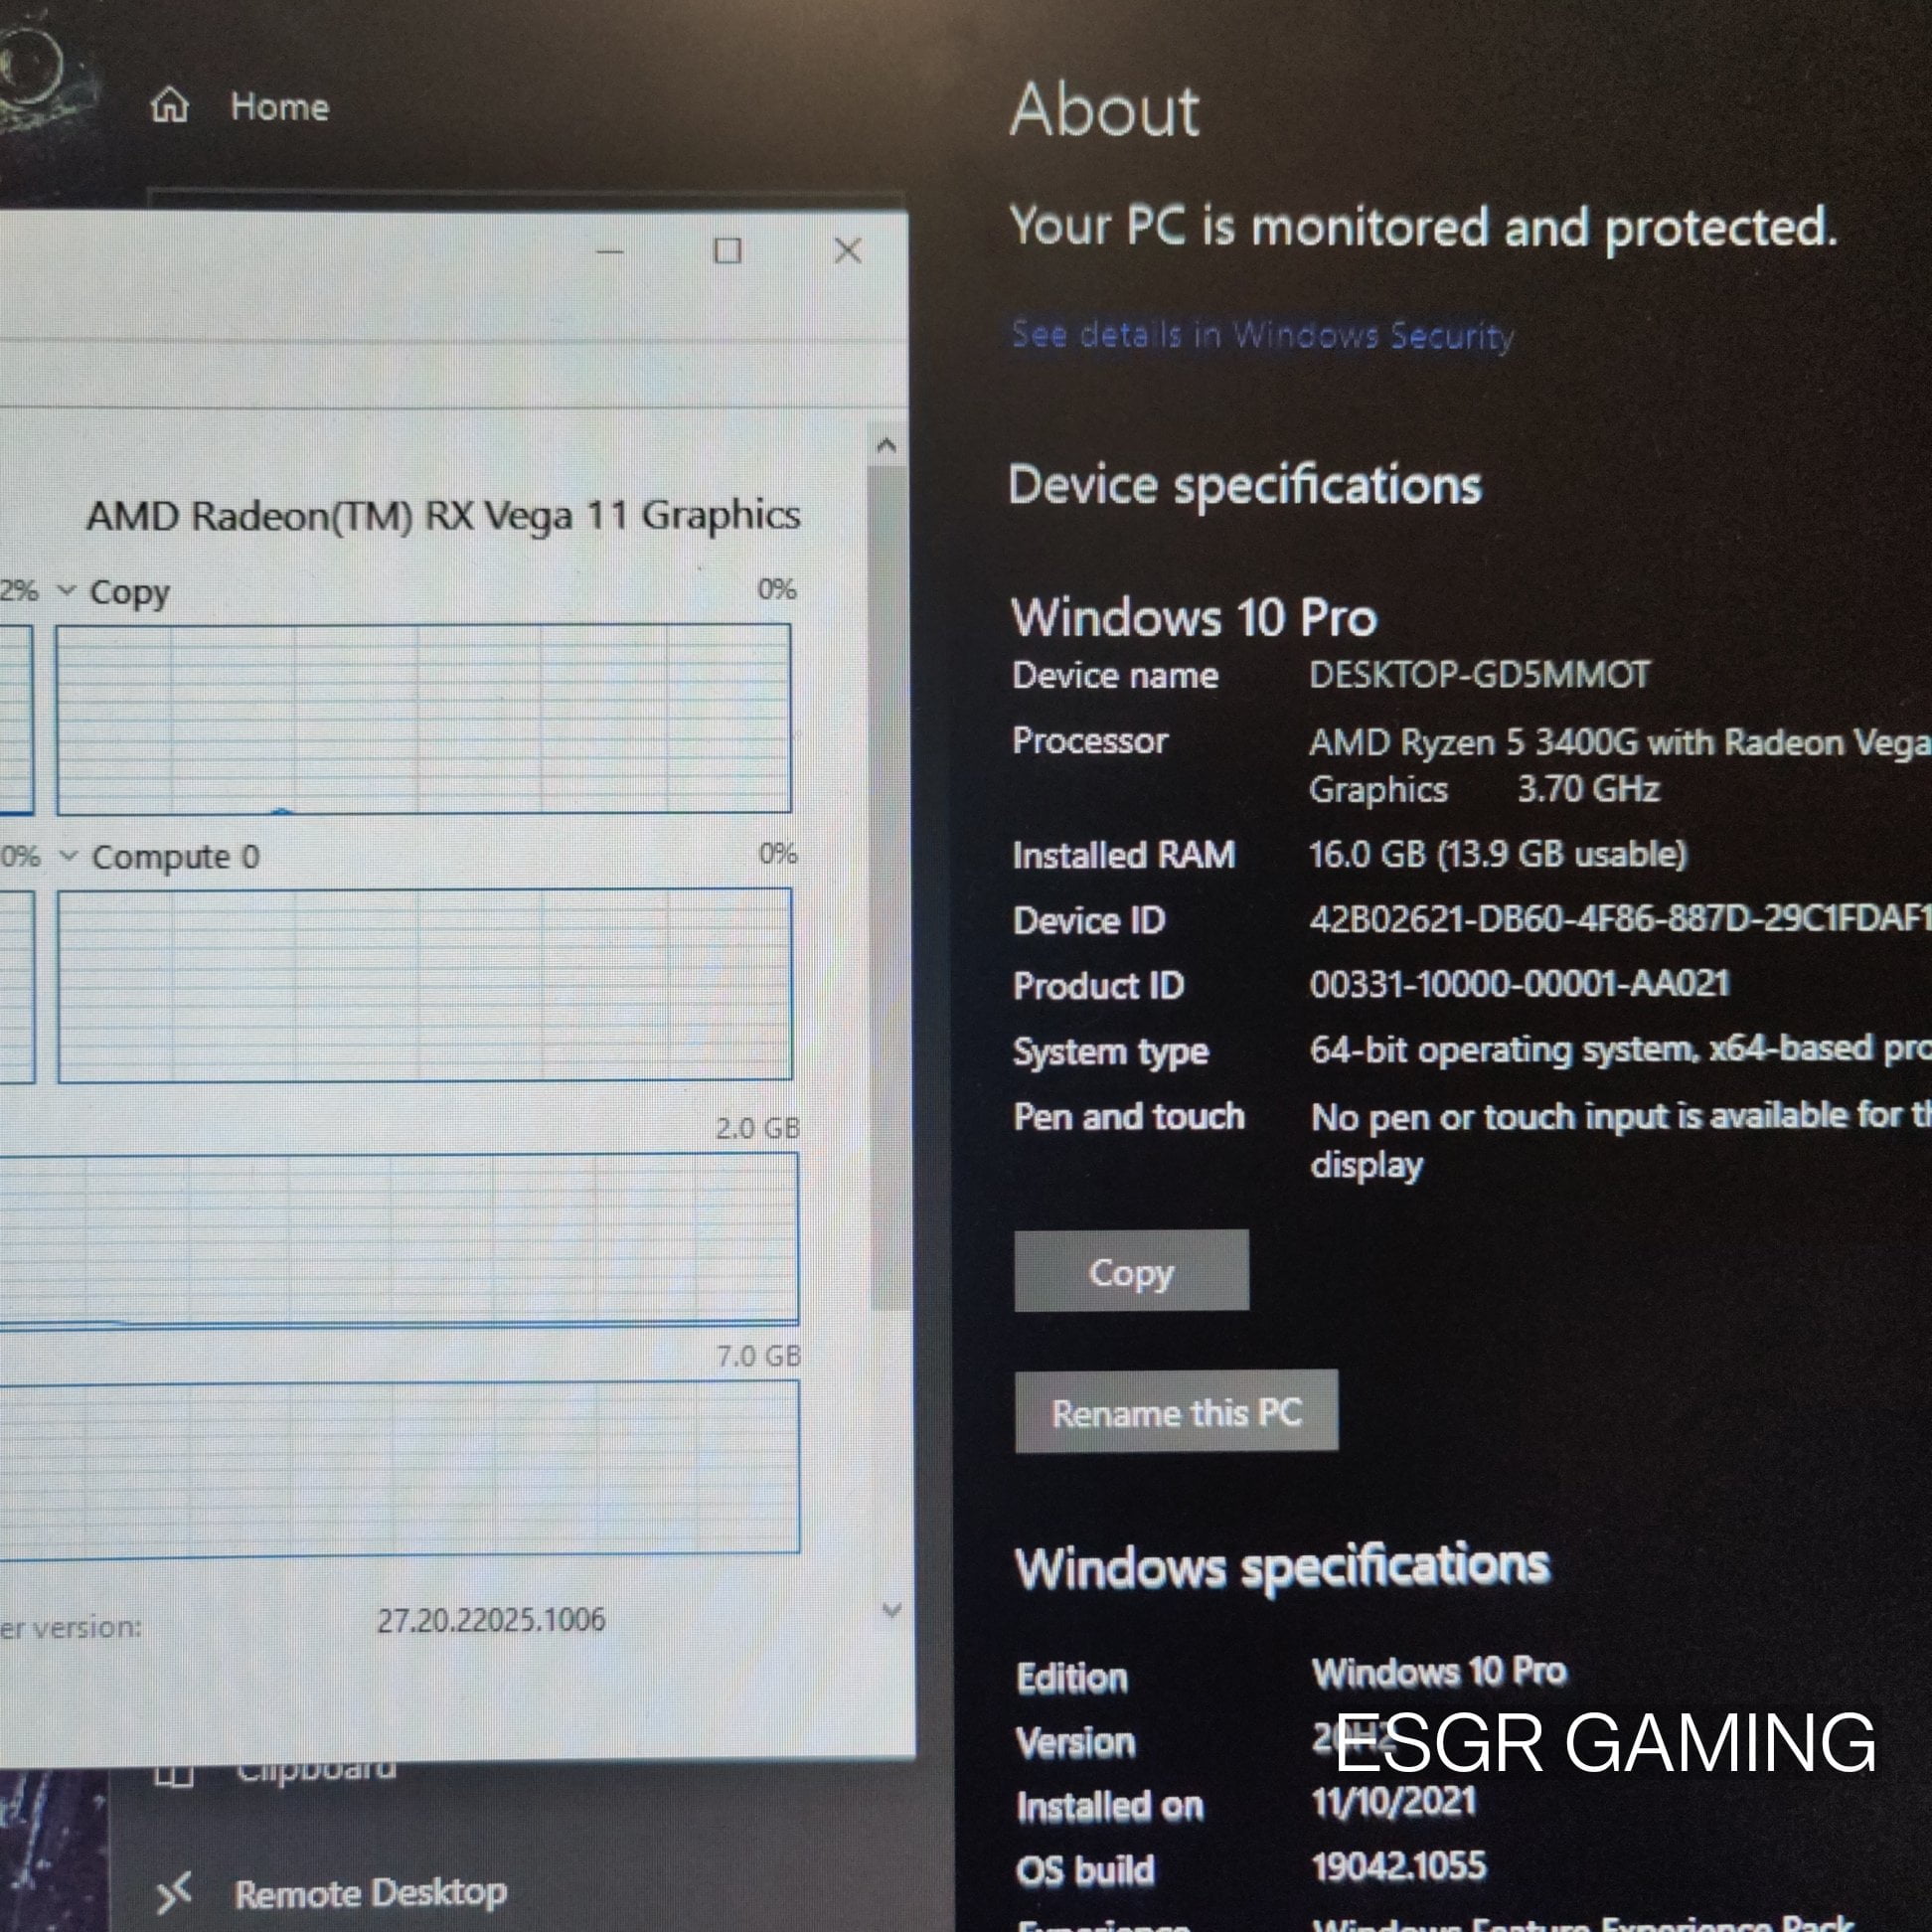Screen dimensions: 1932x1932
Task: Maximize the Task Manager window
Action: coord(728,250)
